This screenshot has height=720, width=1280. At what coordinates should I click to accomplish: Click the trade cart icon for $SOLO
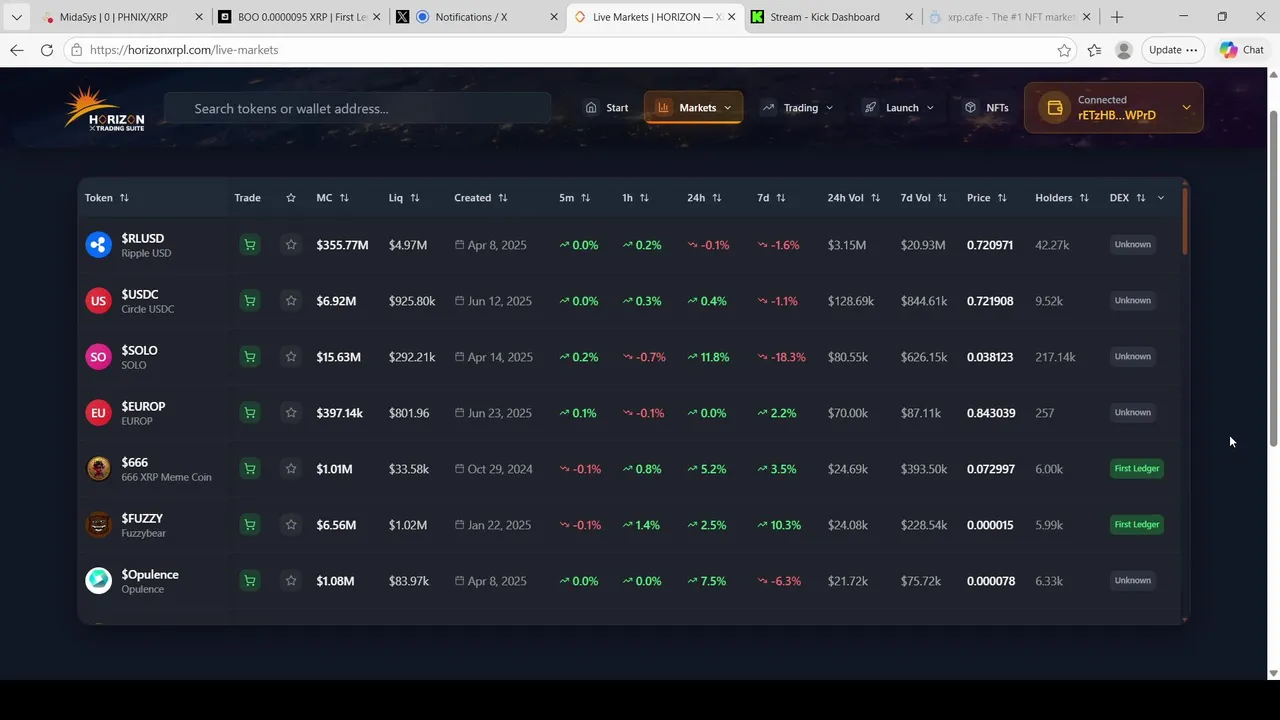coord(250,357)
